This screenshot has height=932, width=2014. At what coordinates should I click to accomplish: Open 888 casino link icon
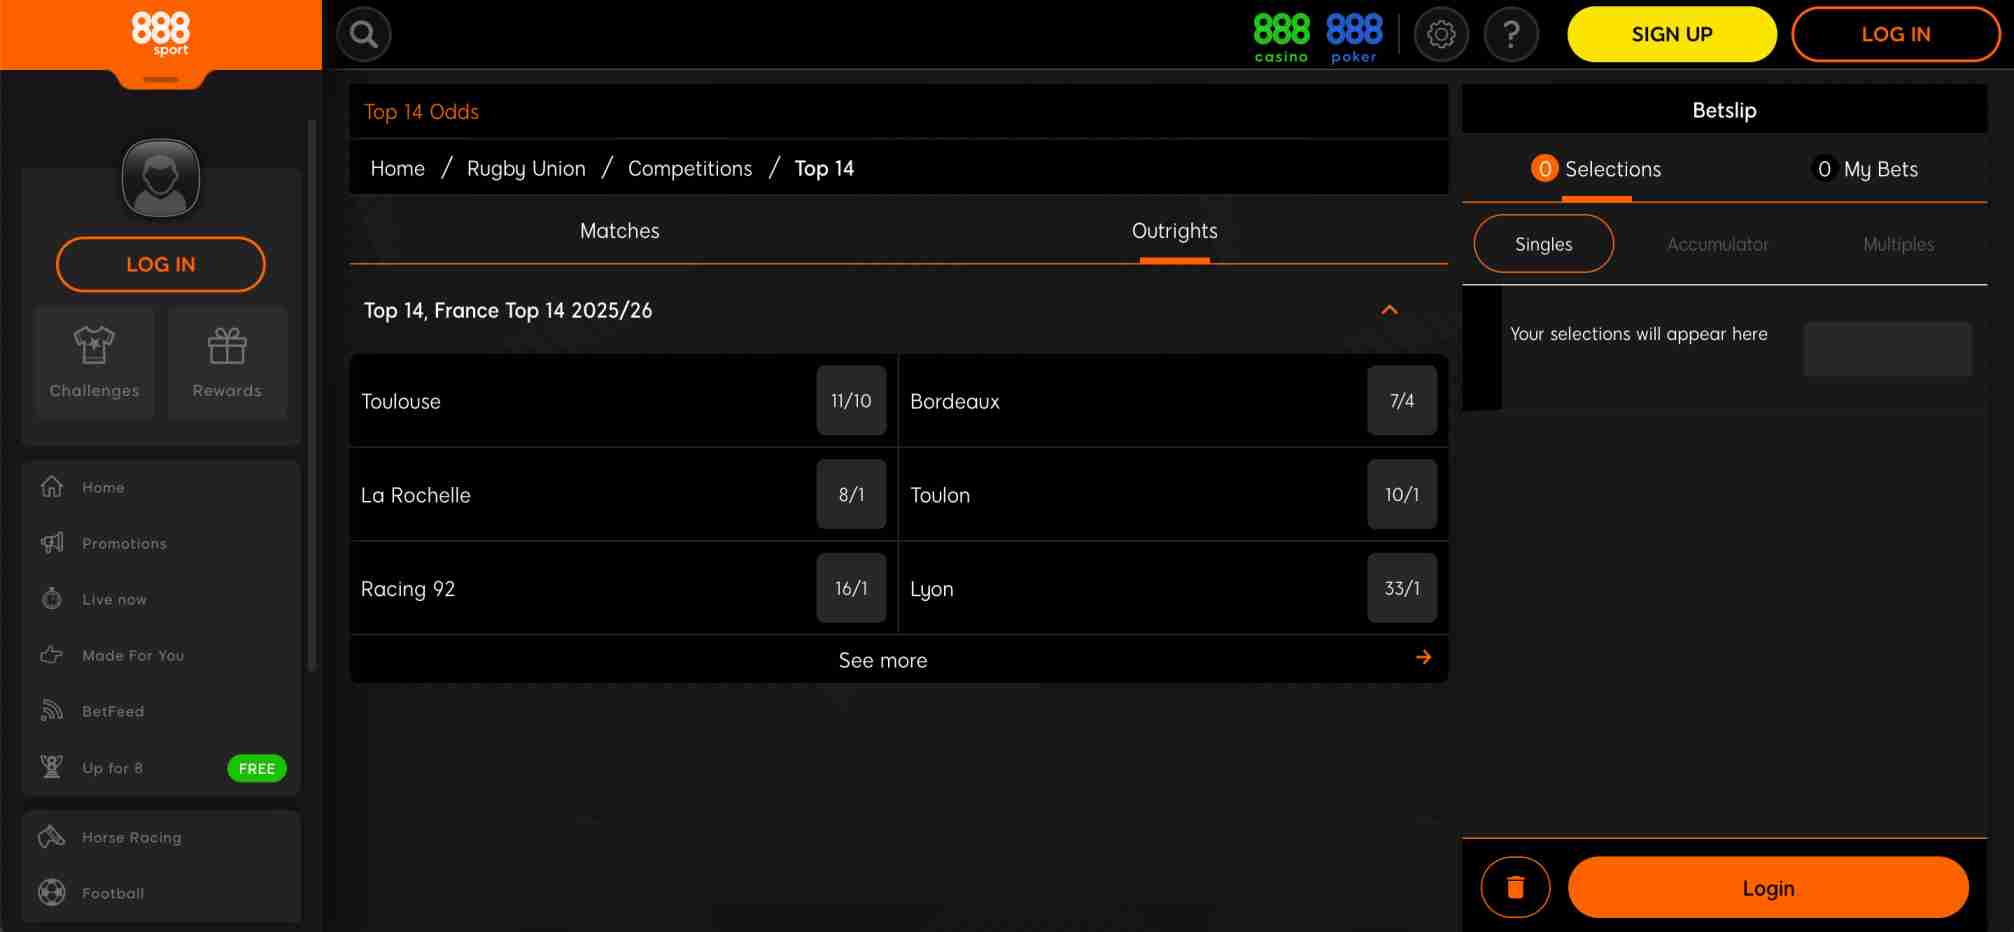pos(1281,37)
